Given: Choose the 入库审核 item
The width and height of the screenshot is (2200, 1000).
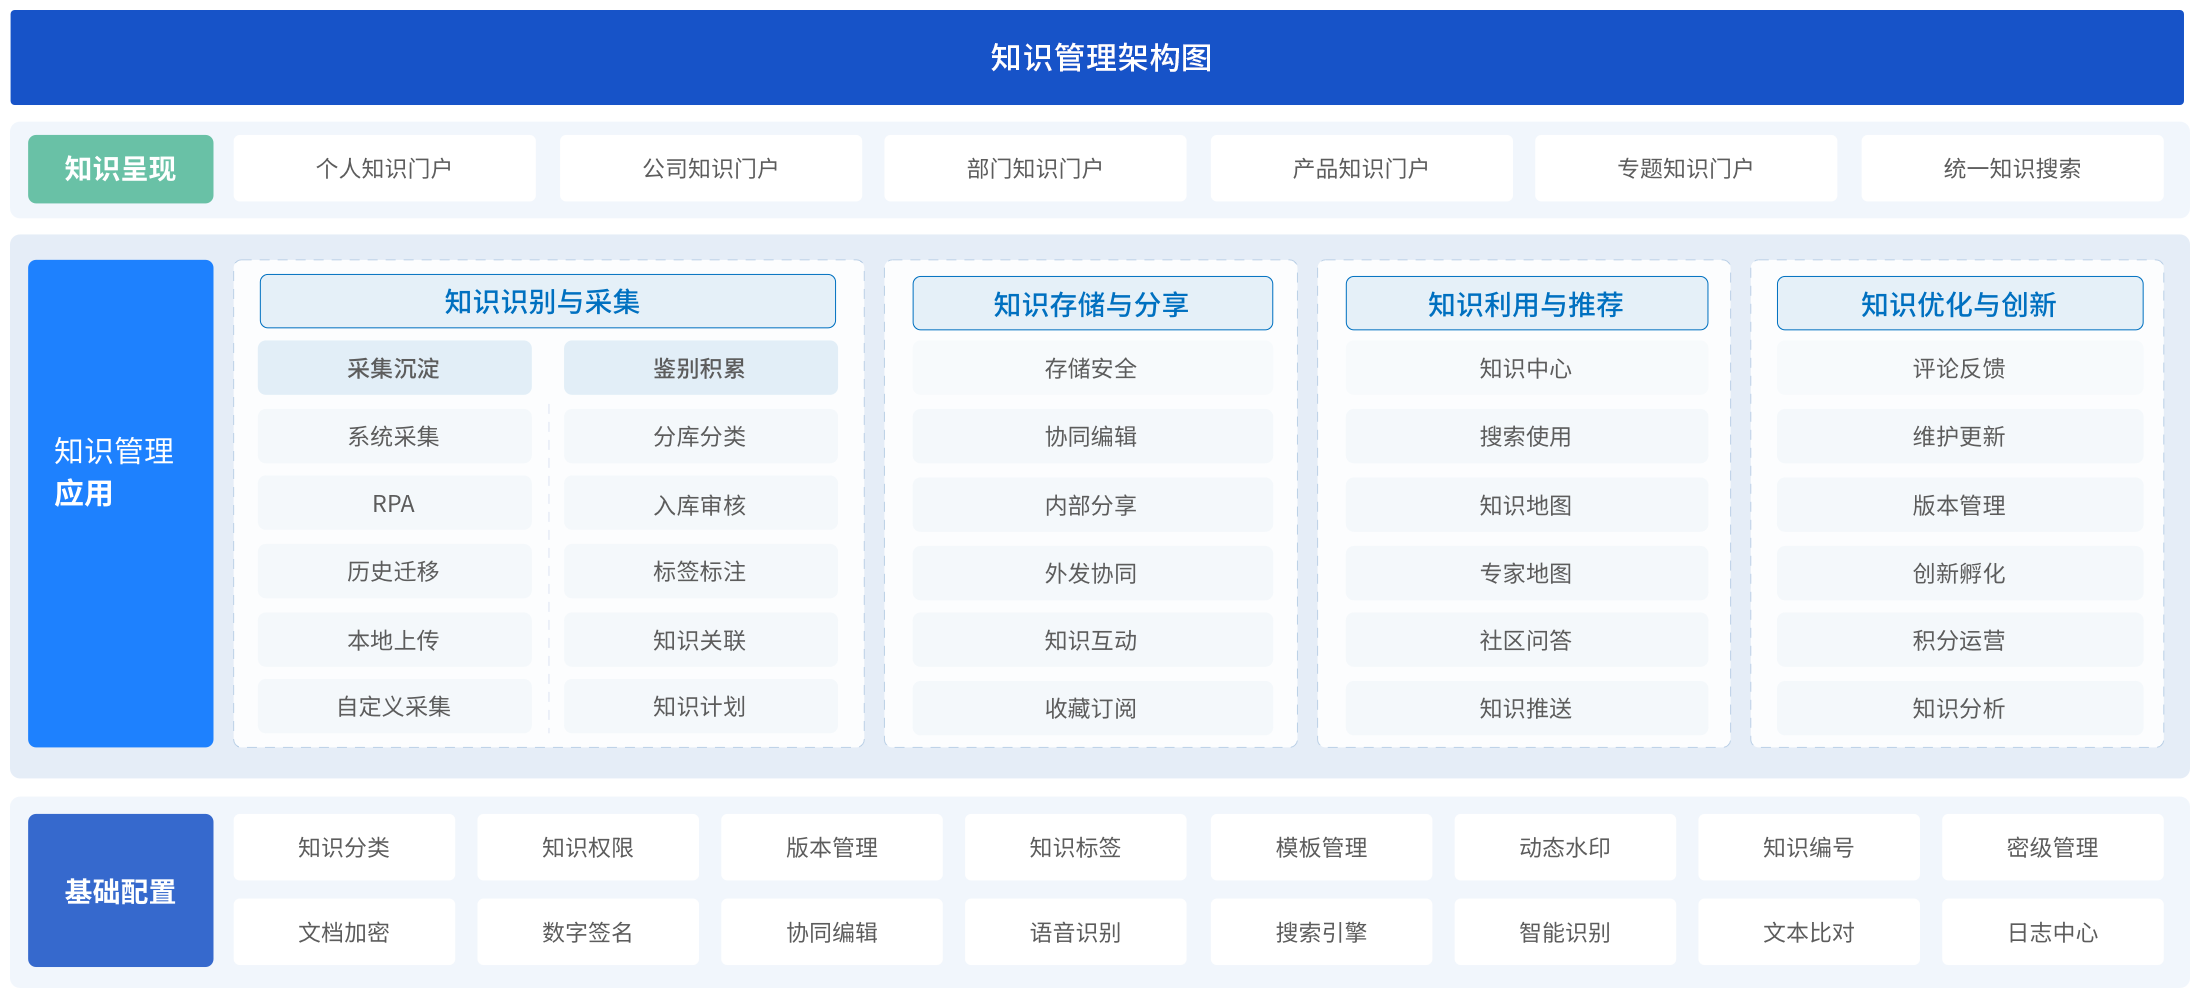Looking at the screenshot, I should point(700,504).
